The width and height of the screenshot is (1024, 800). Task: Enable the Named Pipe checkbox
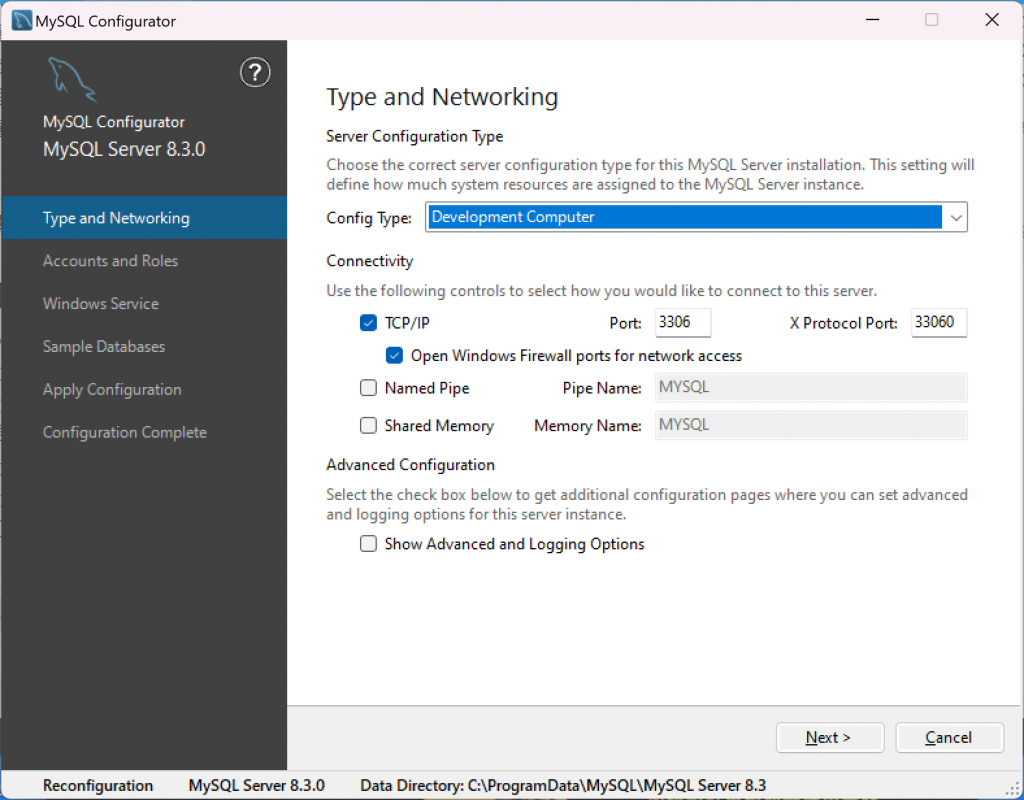click(x=368, y=388)
